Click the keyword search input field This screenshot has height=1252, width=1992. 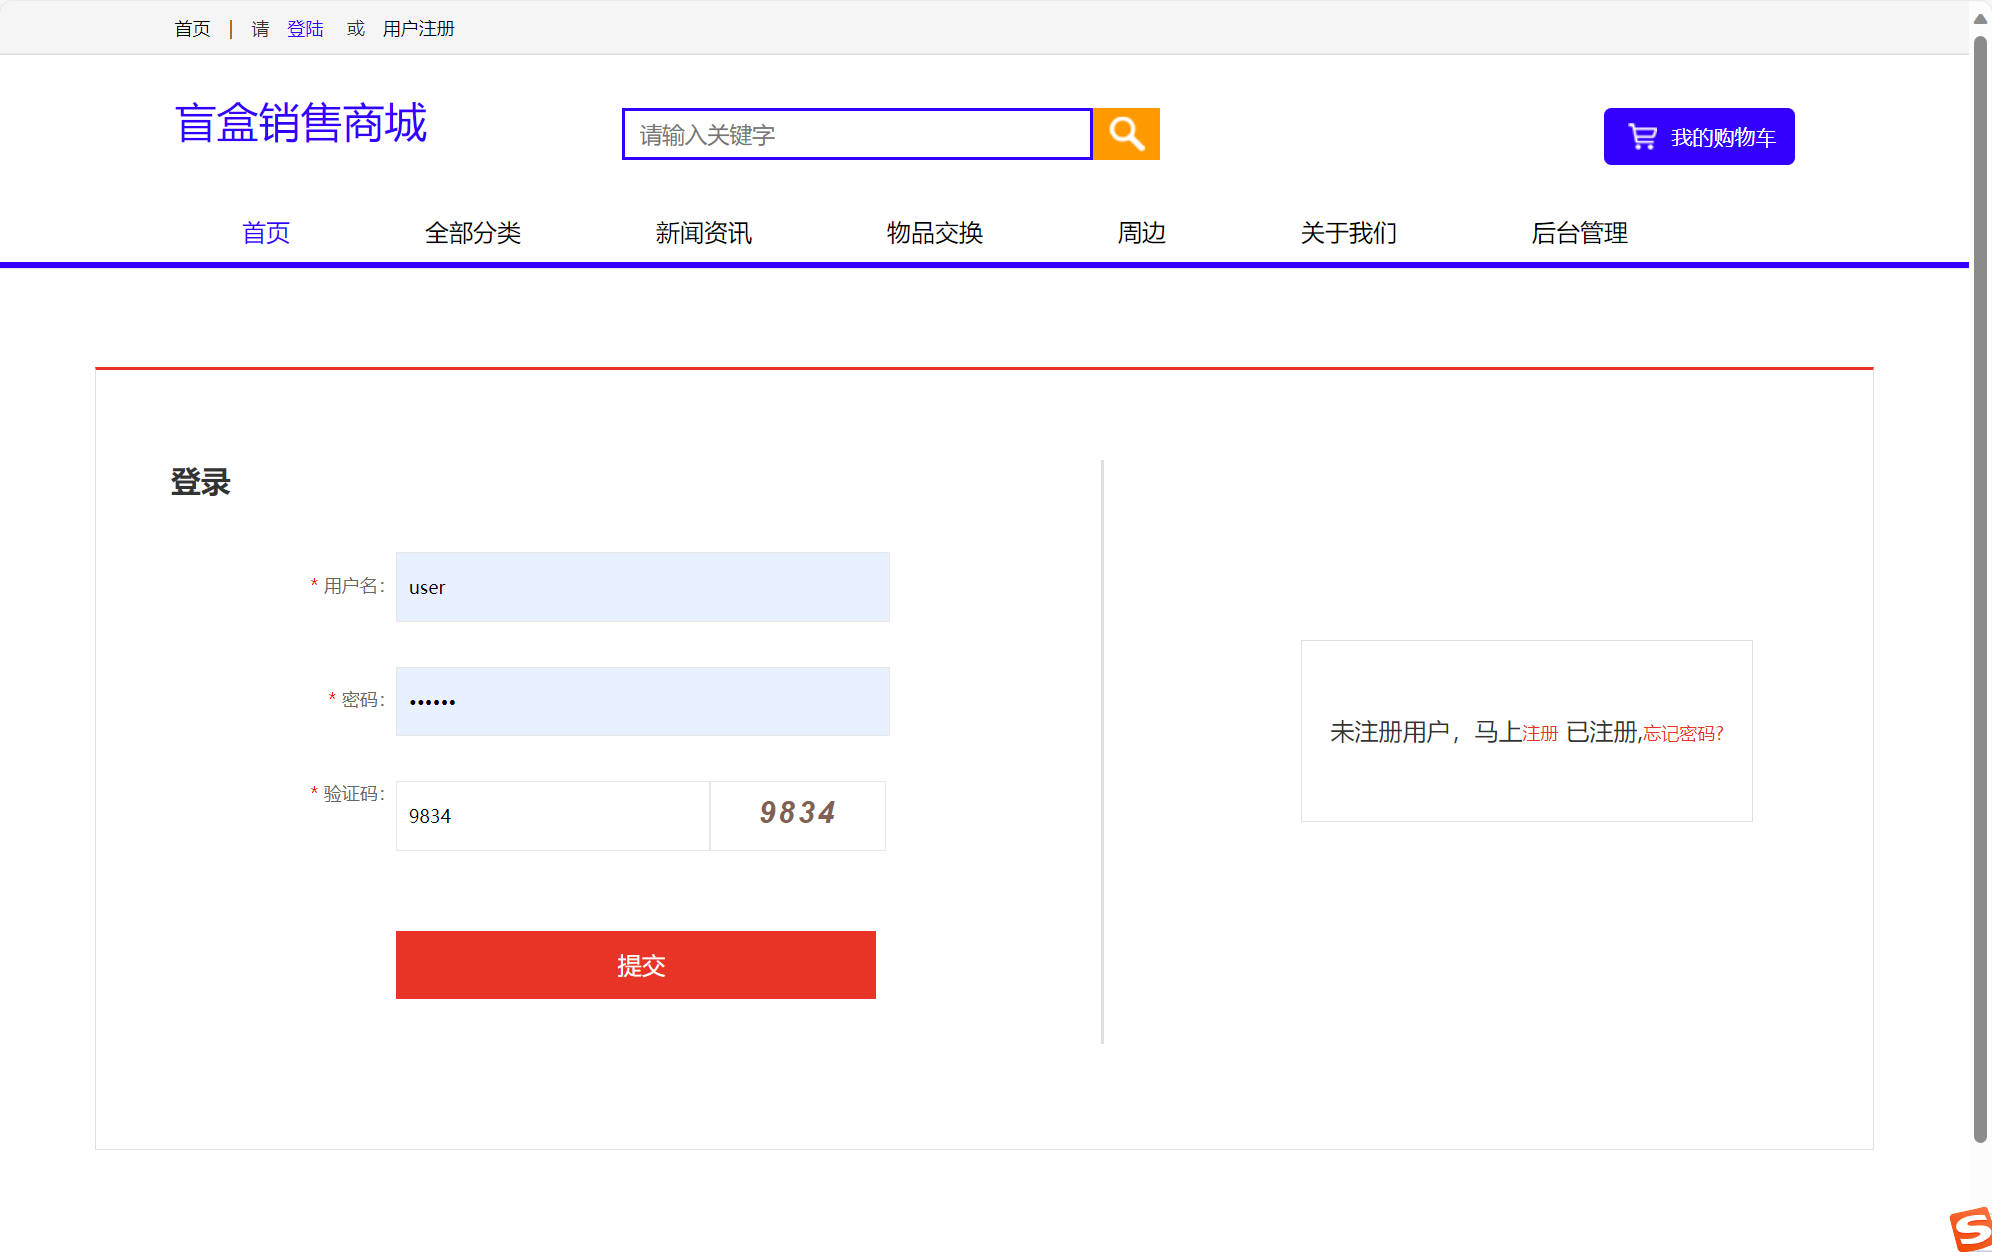click(855, 134)
